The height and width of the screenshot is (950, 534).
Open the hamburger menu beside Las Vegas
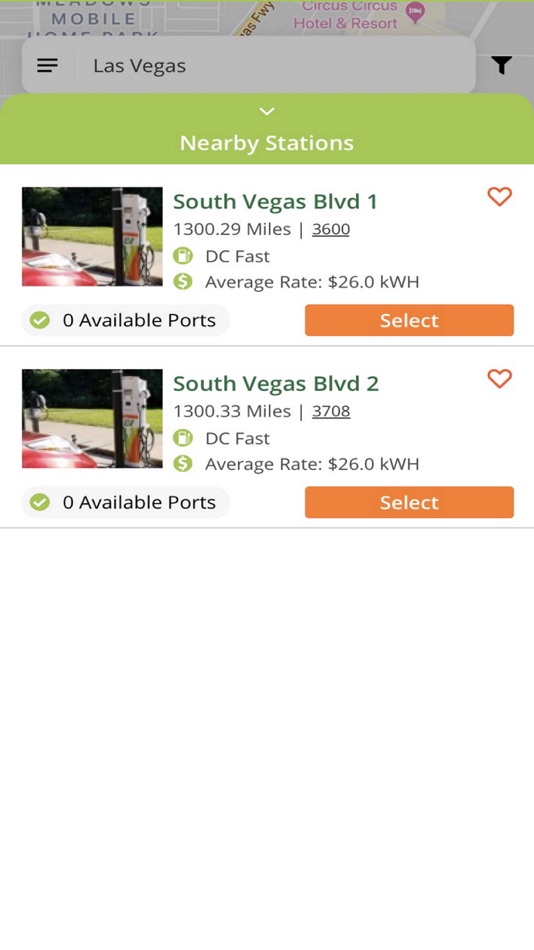click(x=47, y=65)
